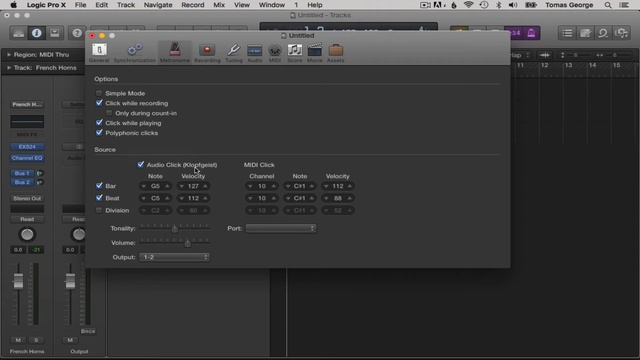Increase Bar MIDI channel 10 stepper
Image resolution: width=640 pixels, height=360 pixels.
273,186
